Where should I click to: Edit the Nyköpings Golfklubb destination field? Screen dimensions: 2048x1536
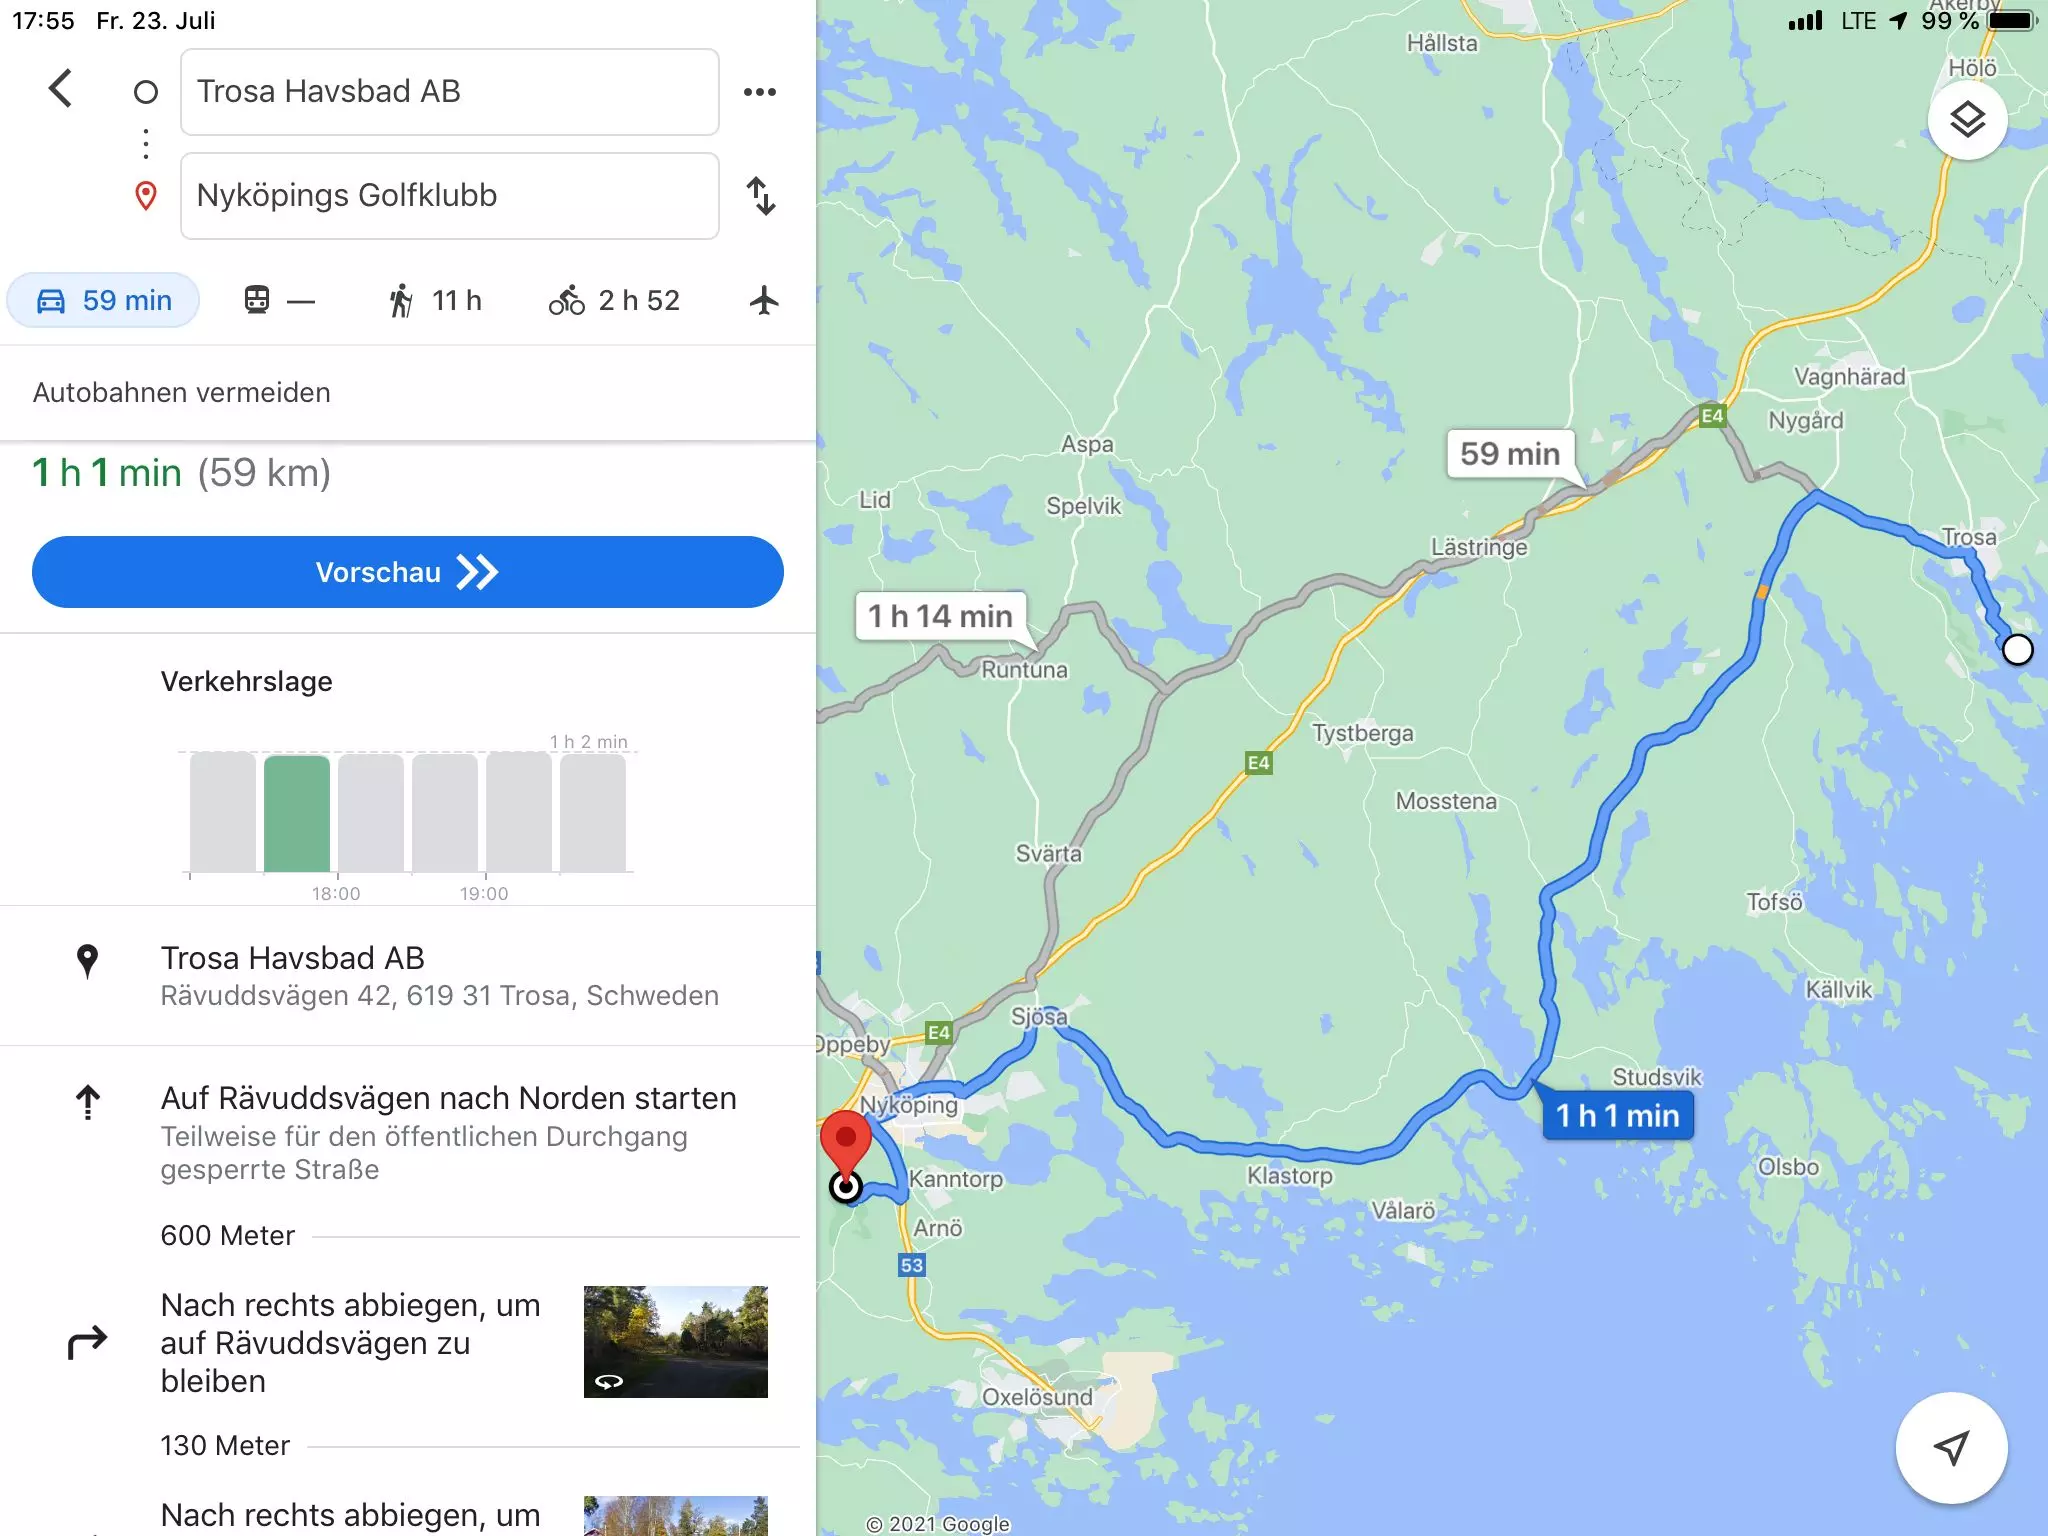click(450, 196)
